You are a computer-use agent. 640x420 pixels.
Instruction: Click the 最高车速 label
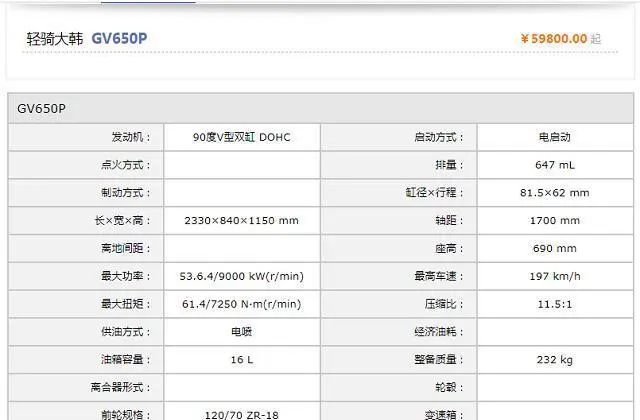(439, 276)
